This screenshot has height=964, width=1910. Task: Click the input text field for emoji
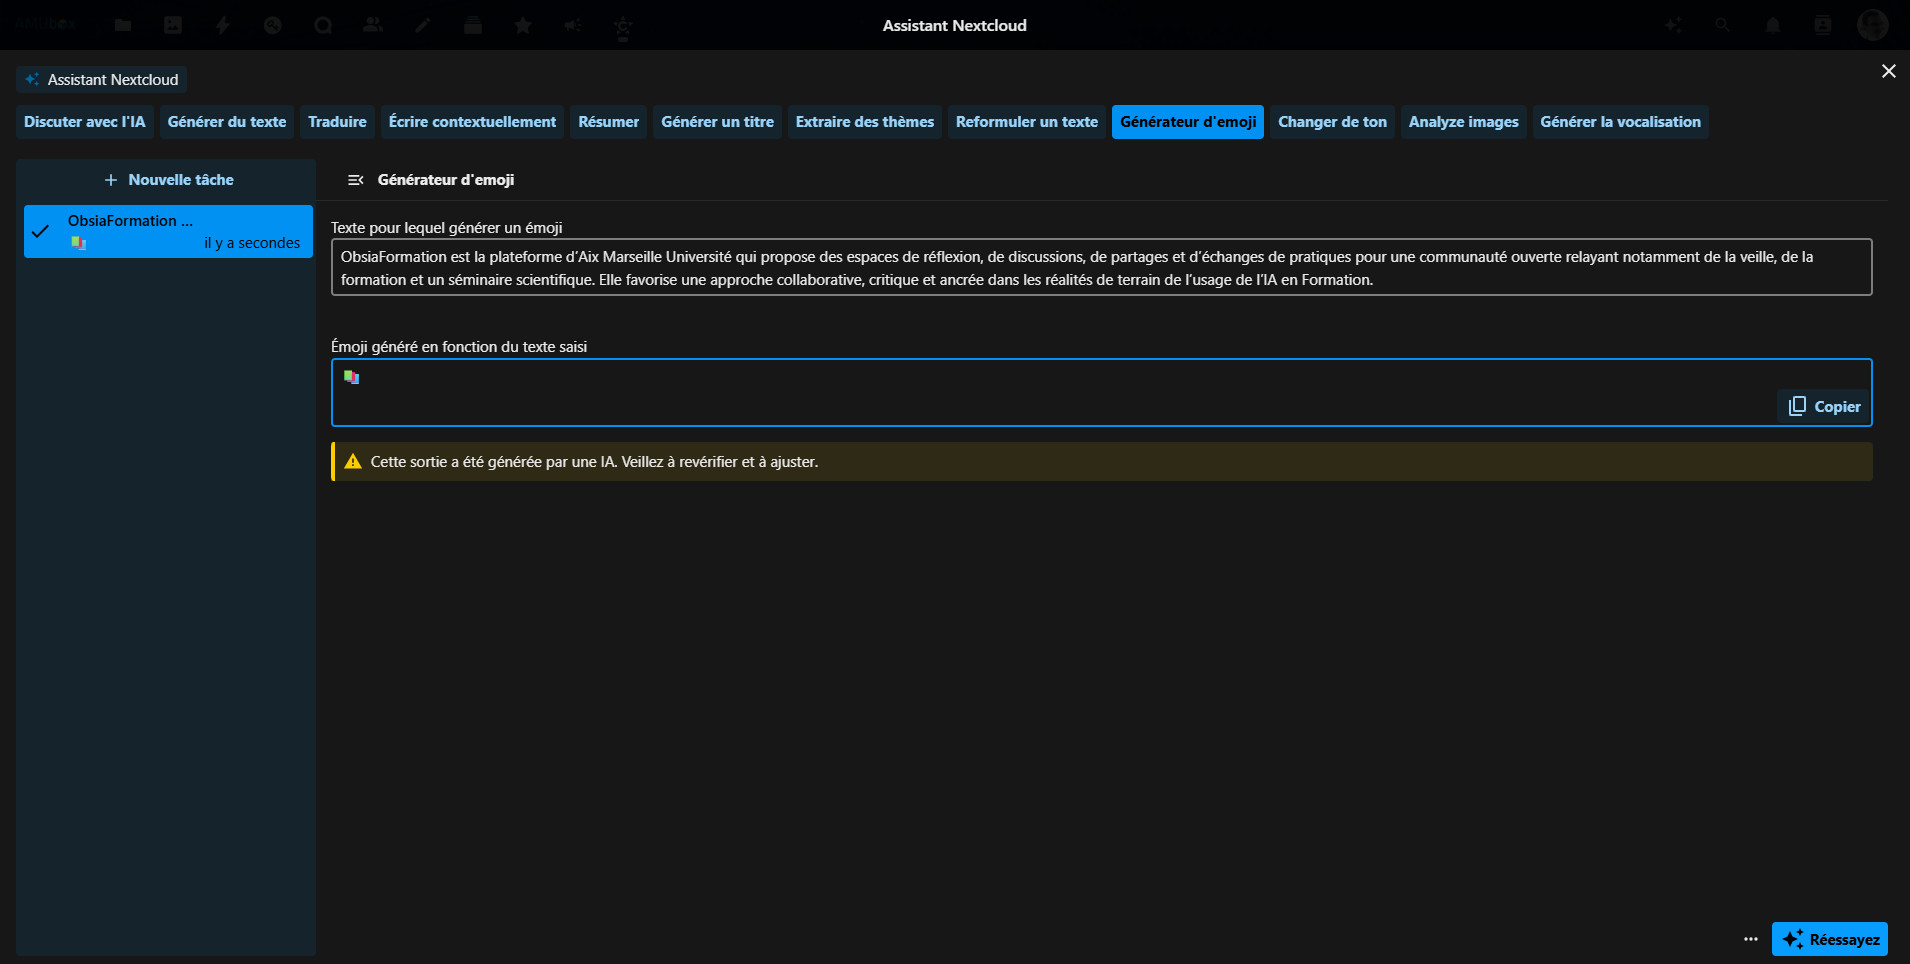[1100, 267]
